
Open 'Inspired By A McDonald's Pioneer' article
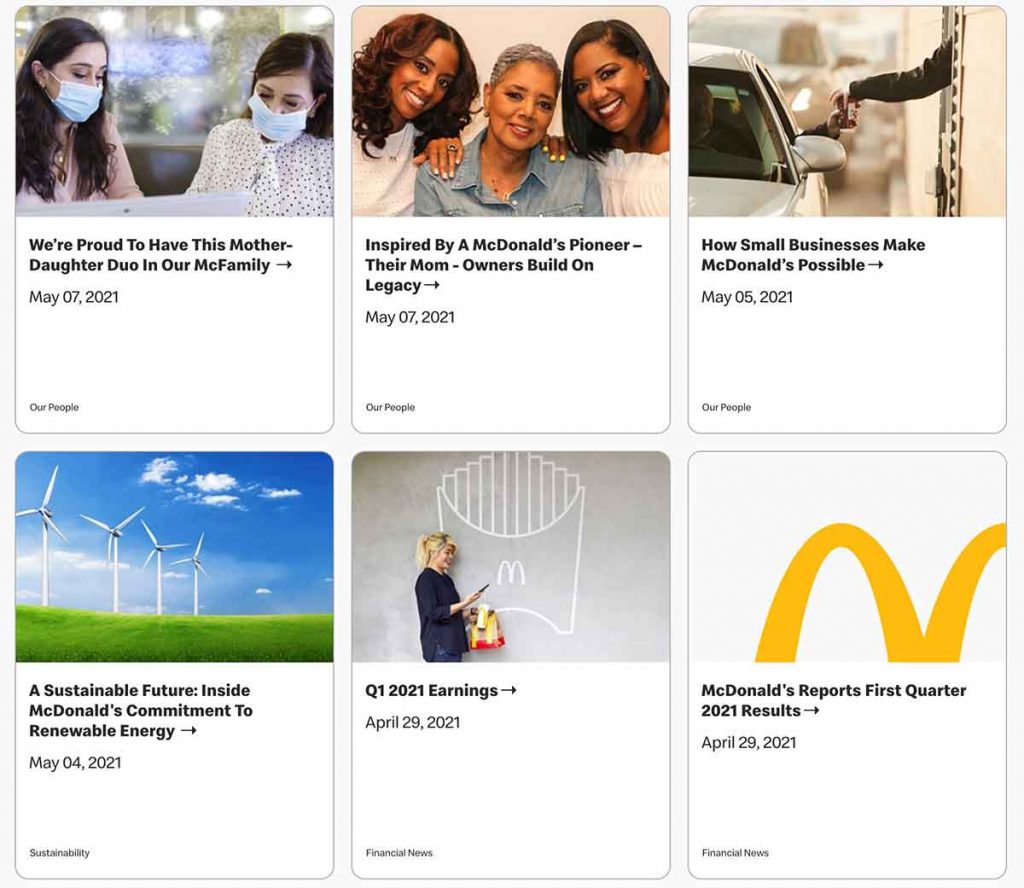tap(504, 265)
